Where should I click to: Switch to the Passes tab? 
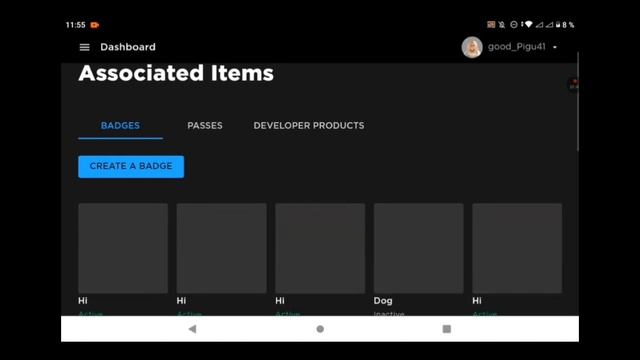[x=205, y=126]
